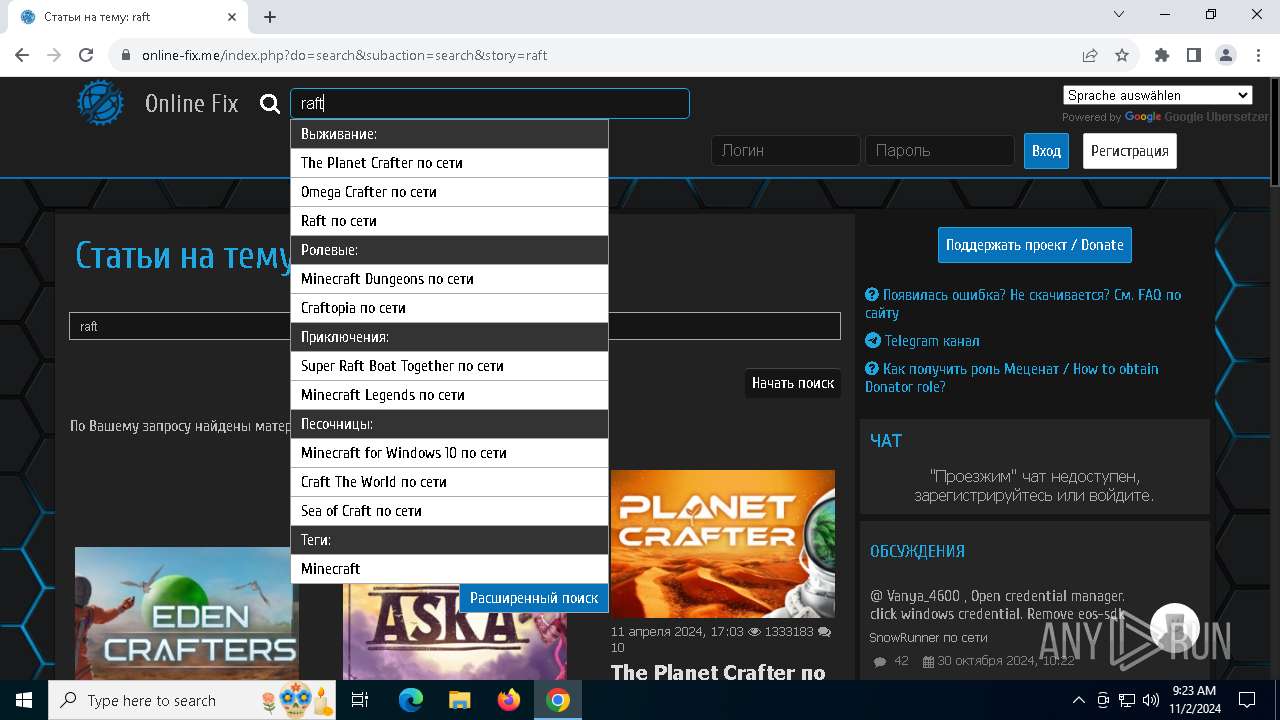
Task: Open the Chrome three-dot menu
Action: [x=1257, y=55]
